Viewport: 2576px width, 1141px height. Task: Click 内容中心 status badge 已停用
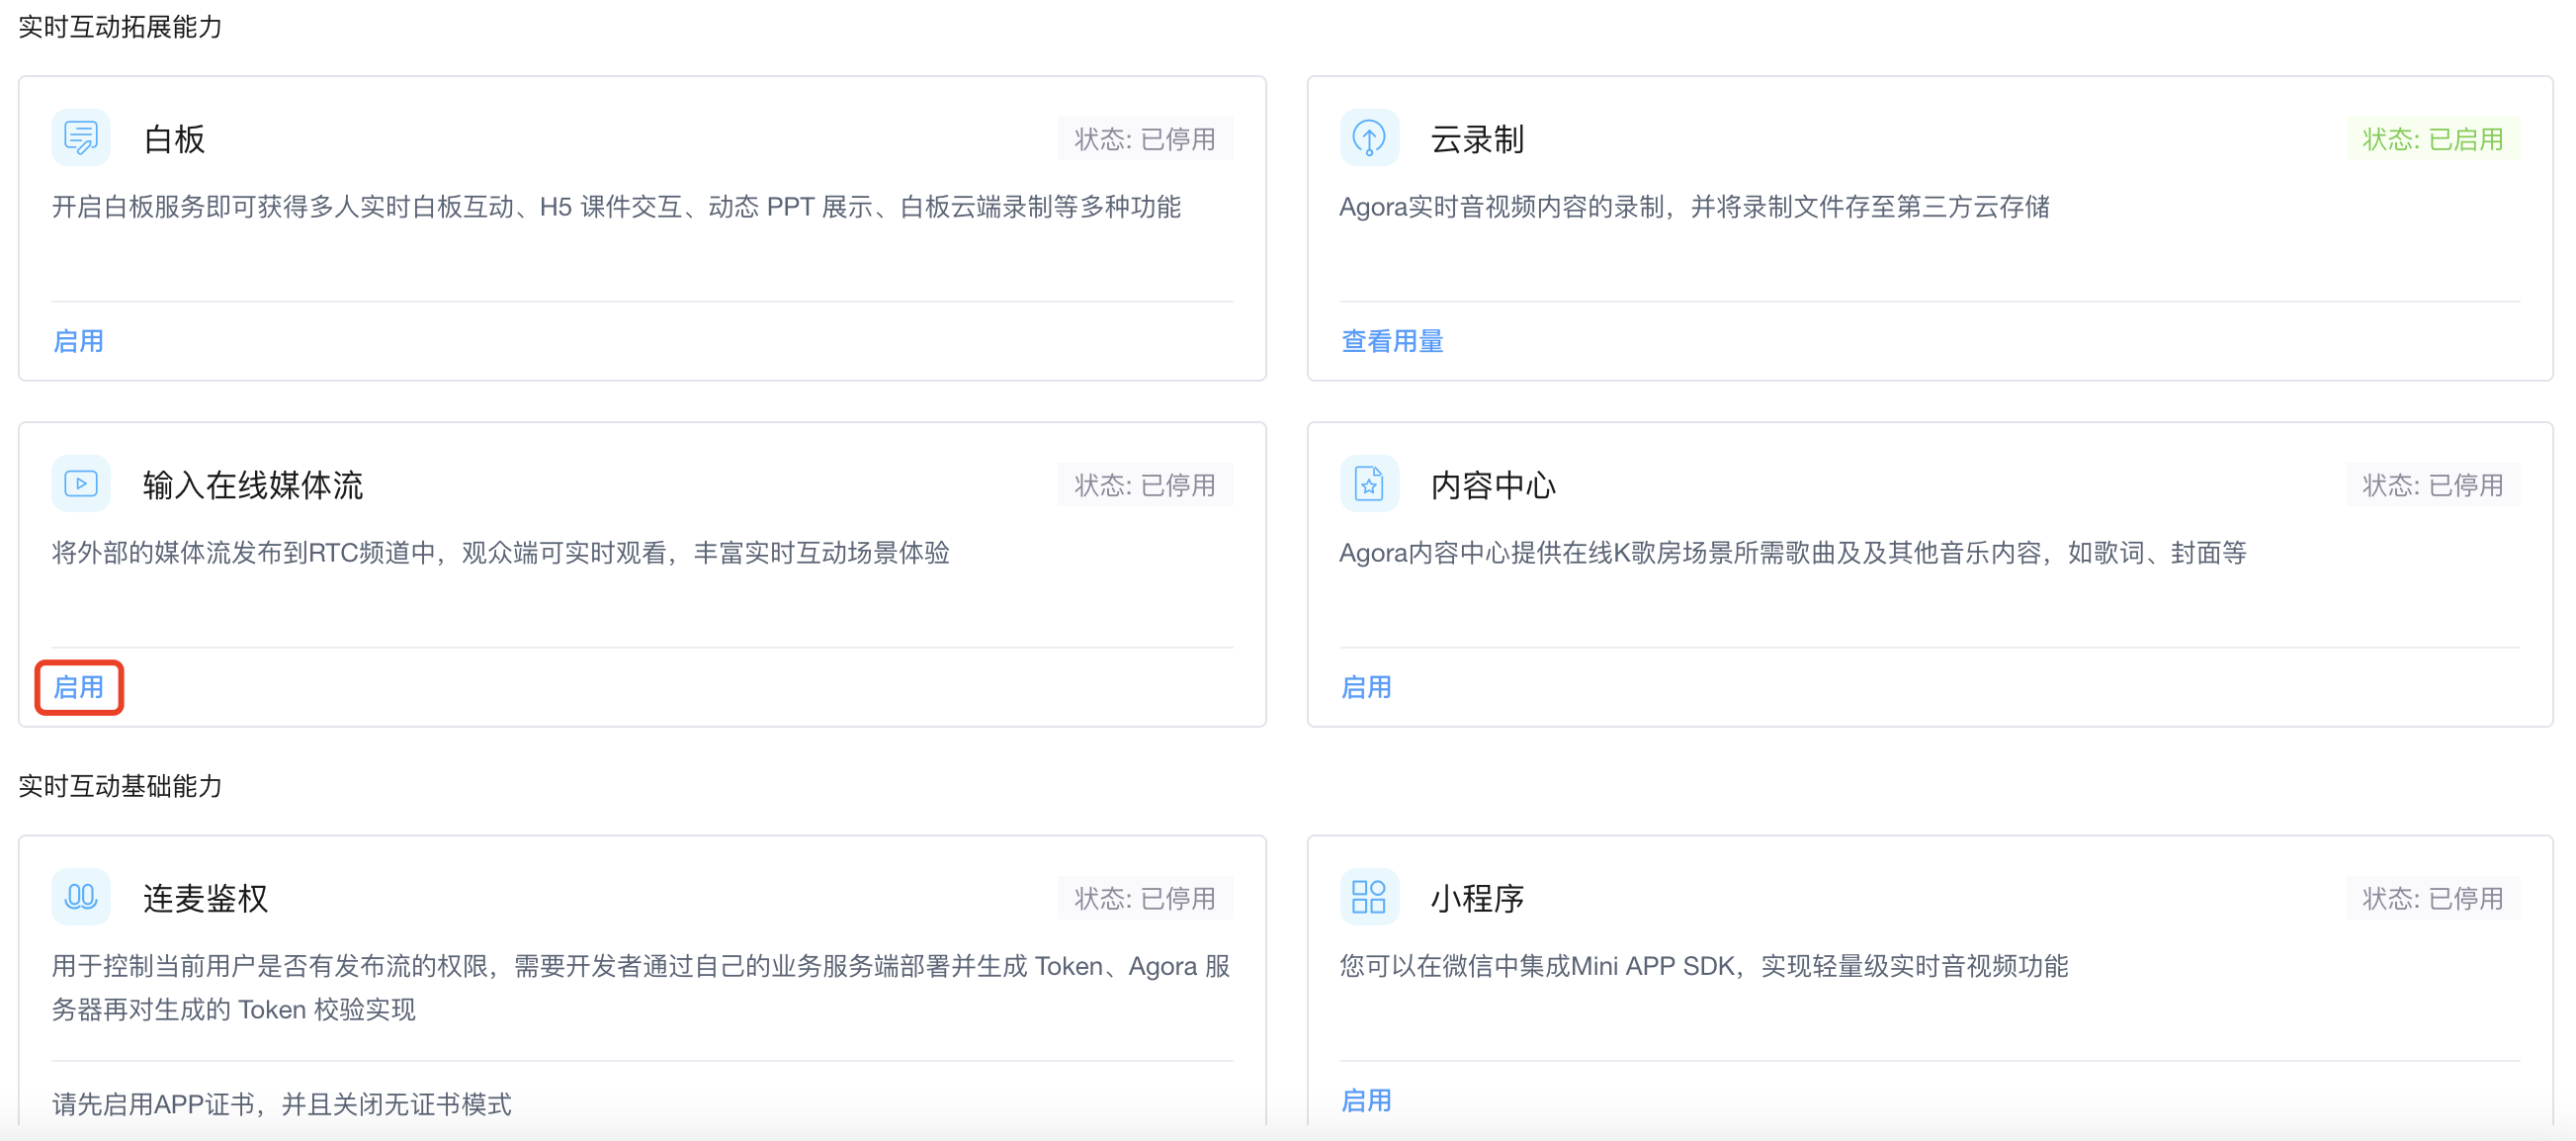(x=2433, y=485)
